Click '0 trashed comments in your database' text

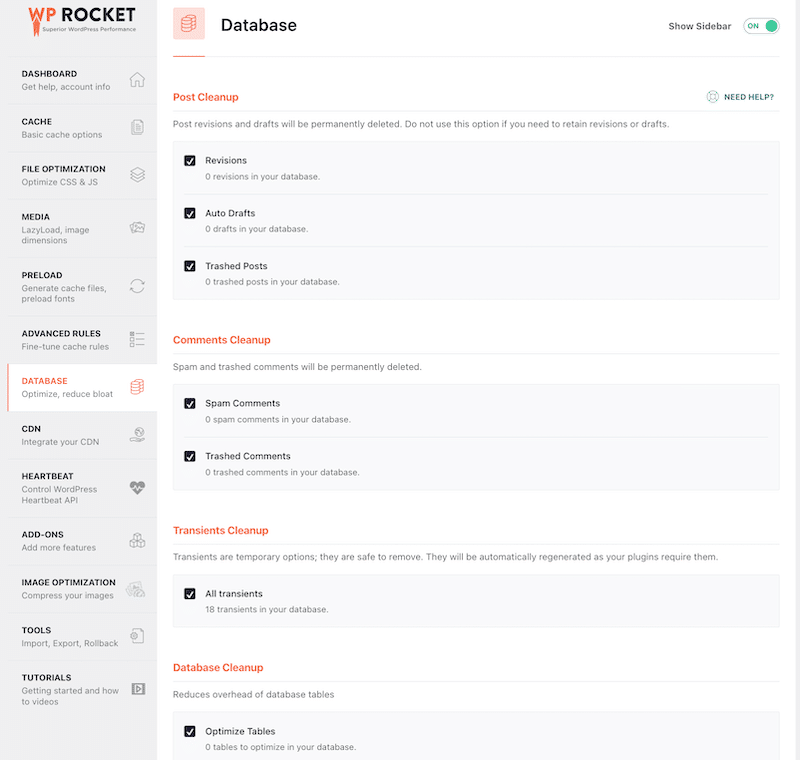[282, 473]
